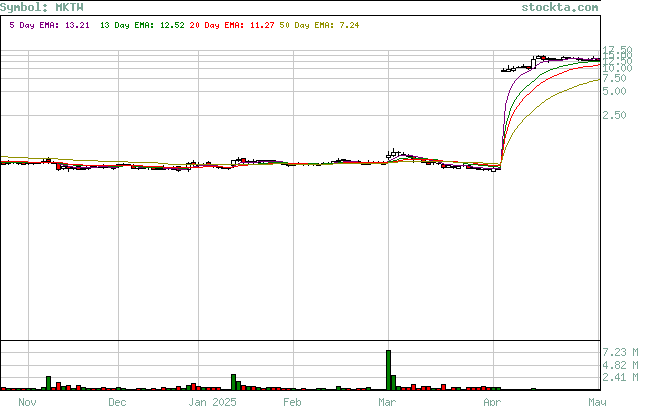
Task: Click the Jan 2025 date axis label
Action: coord(212,401)
